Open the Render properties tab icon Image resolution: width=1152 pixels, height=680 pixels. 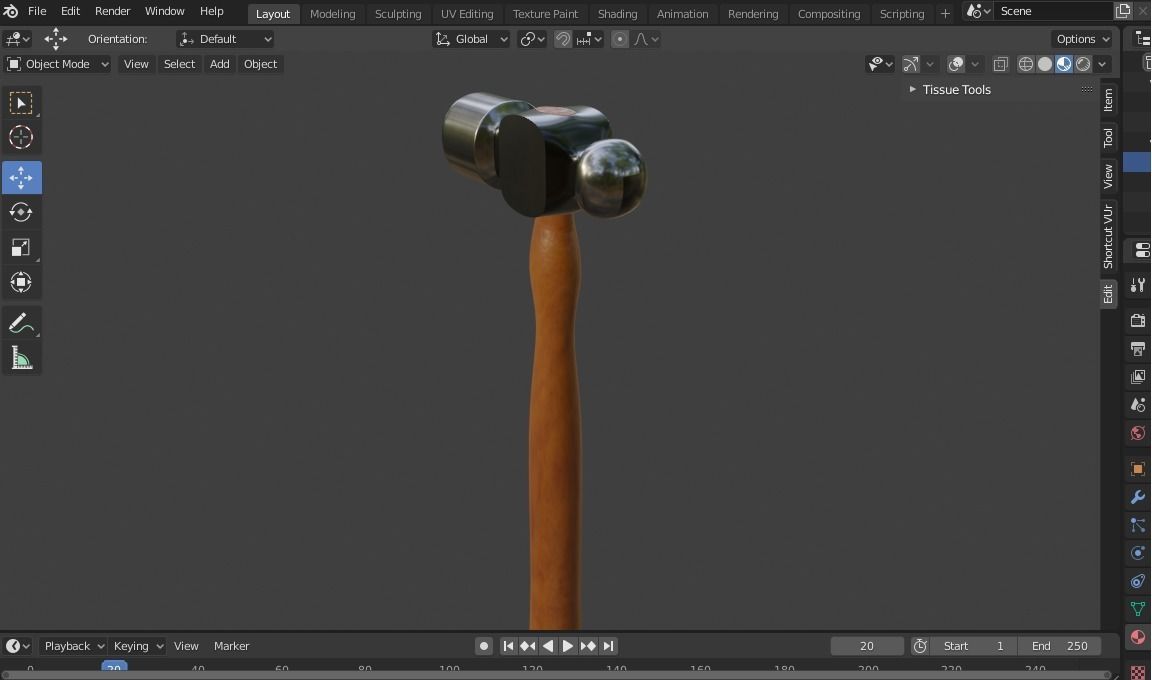1138,320
